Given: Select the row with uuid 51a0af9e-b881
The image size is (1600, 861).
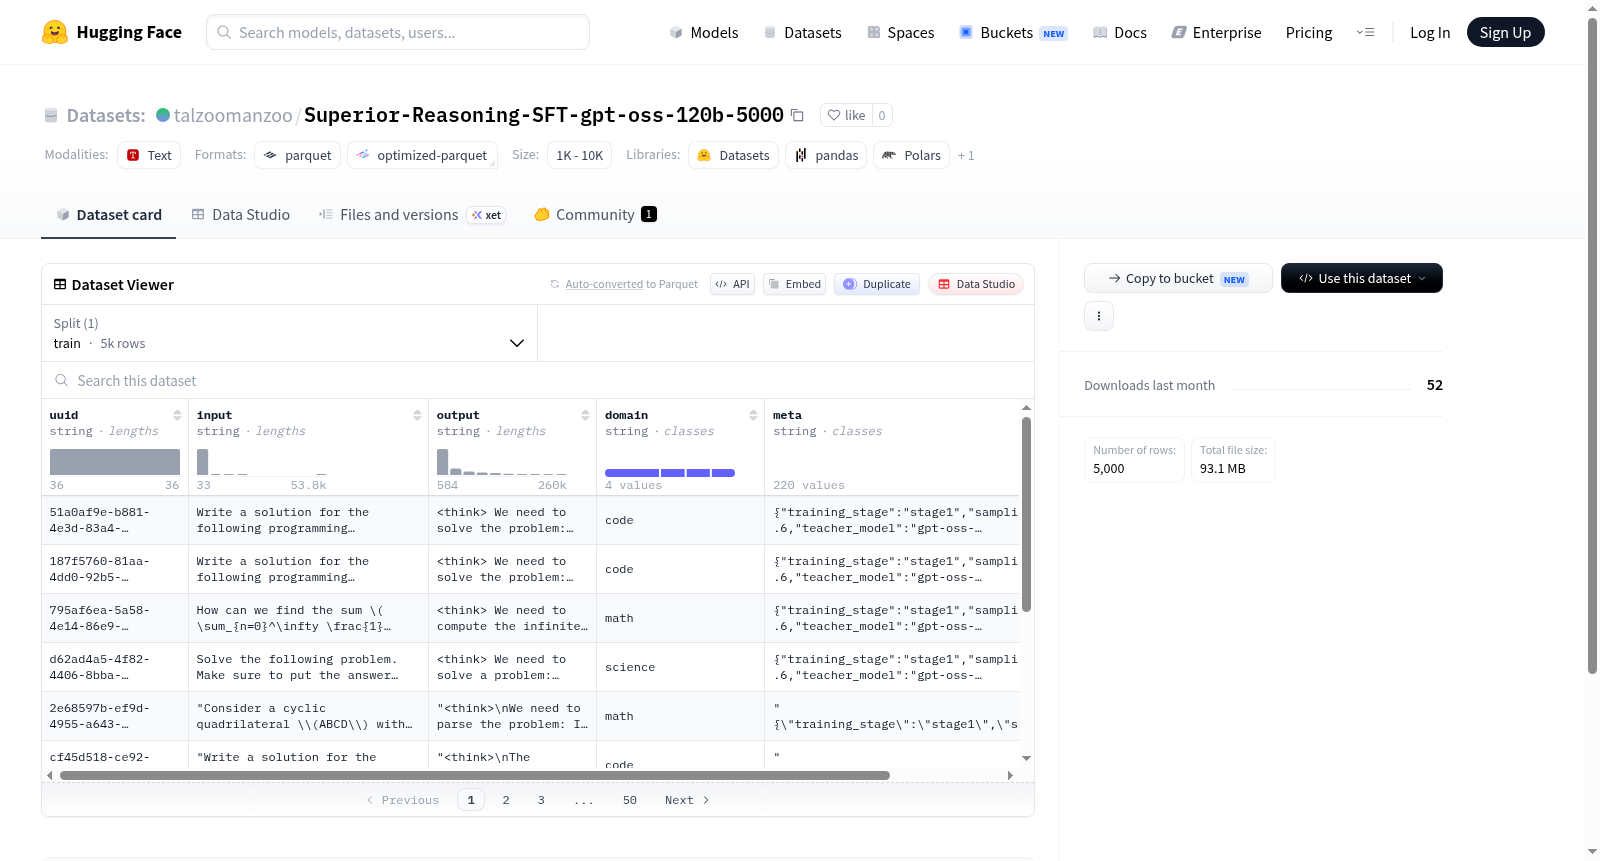Looking at the screenshot, I should [x=115, y=520].
